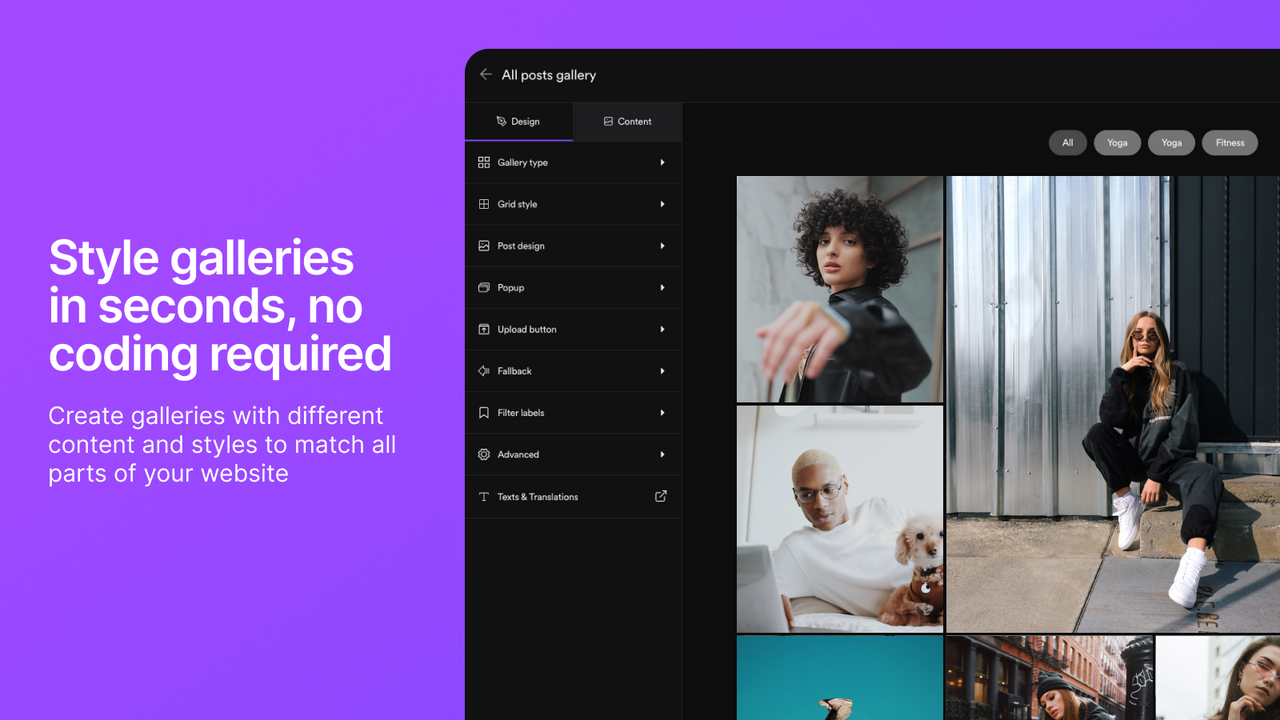Select the Fitness filter label

point(1229,142)
